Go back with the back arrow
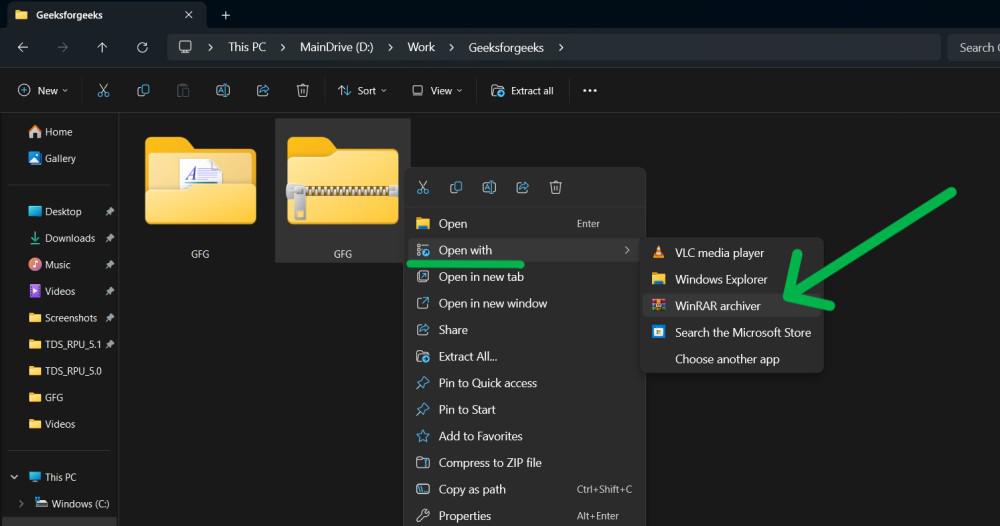 coord(23,47)
